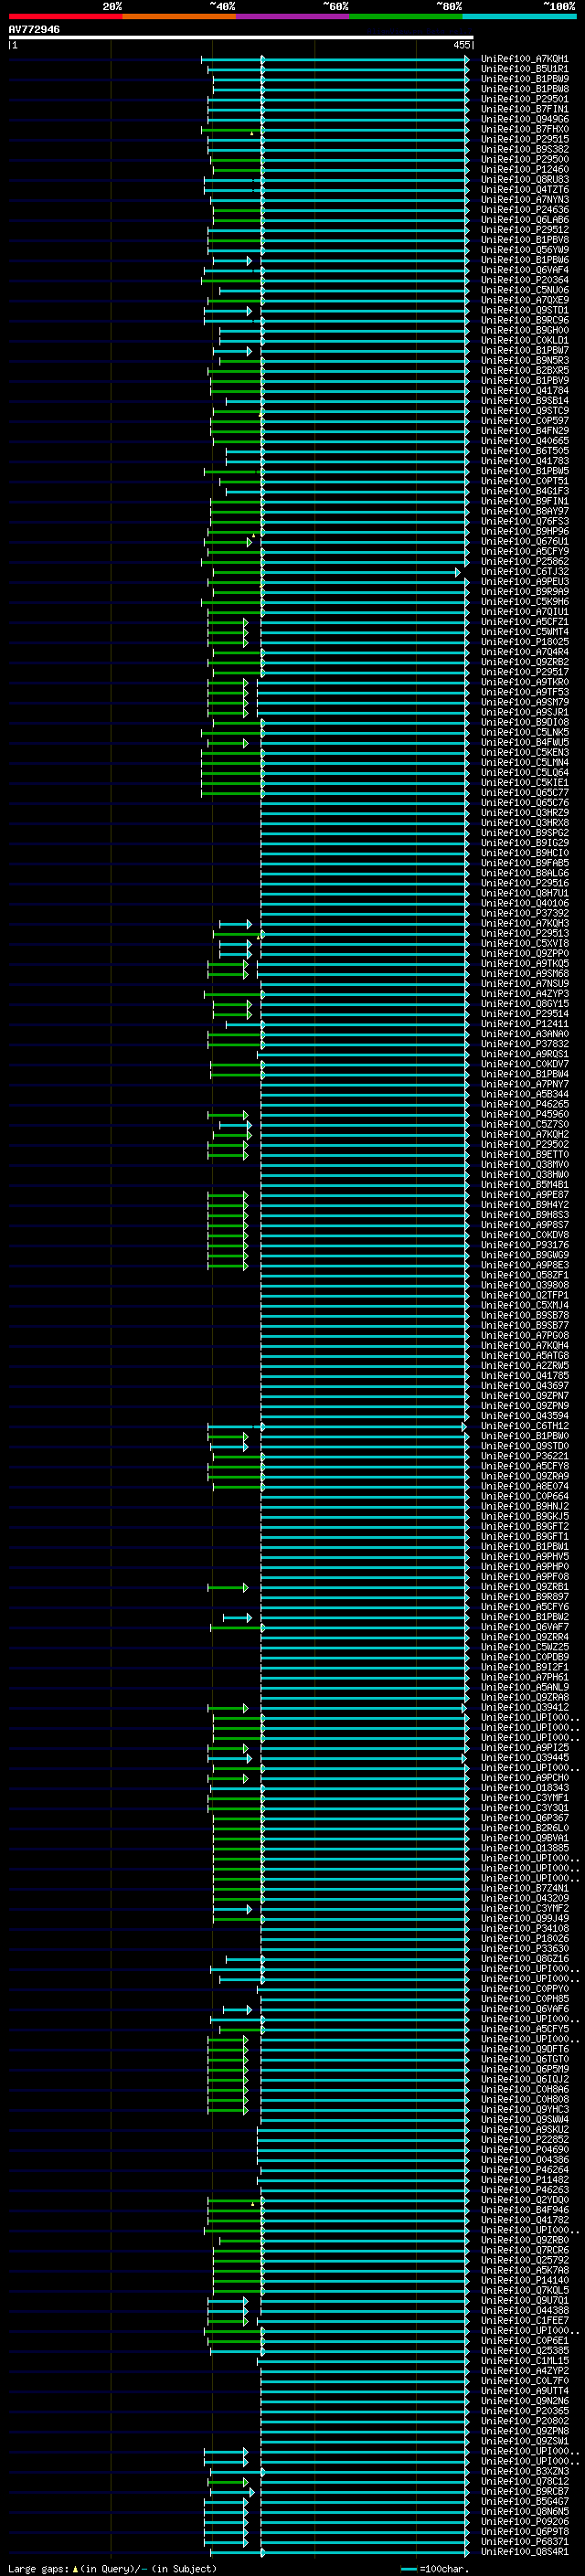The height and width of the screenshot is (2576, 585).
Task: Select hit UniRef100_B1PBW6
Action: 524,260
